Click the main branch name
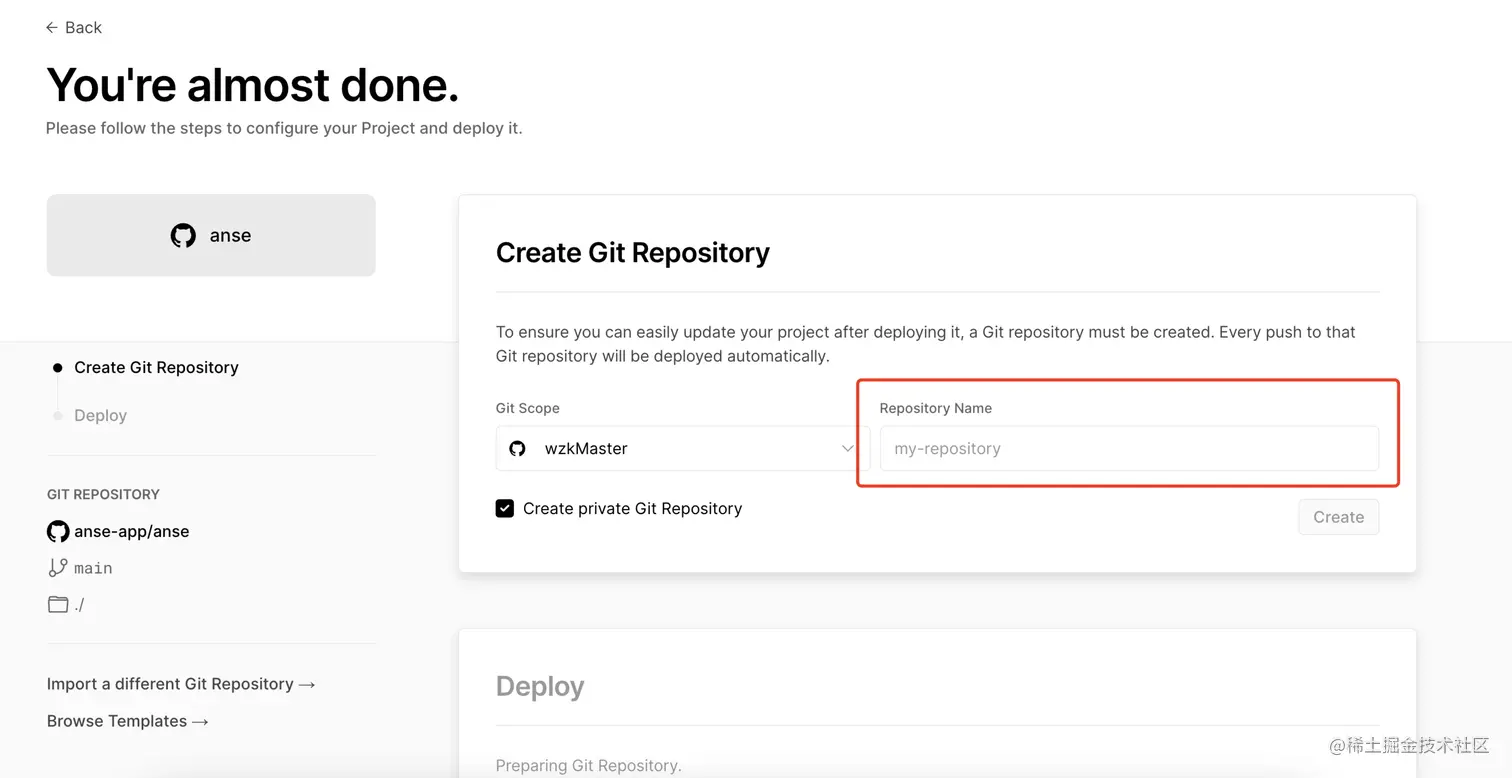 point(93,568)
